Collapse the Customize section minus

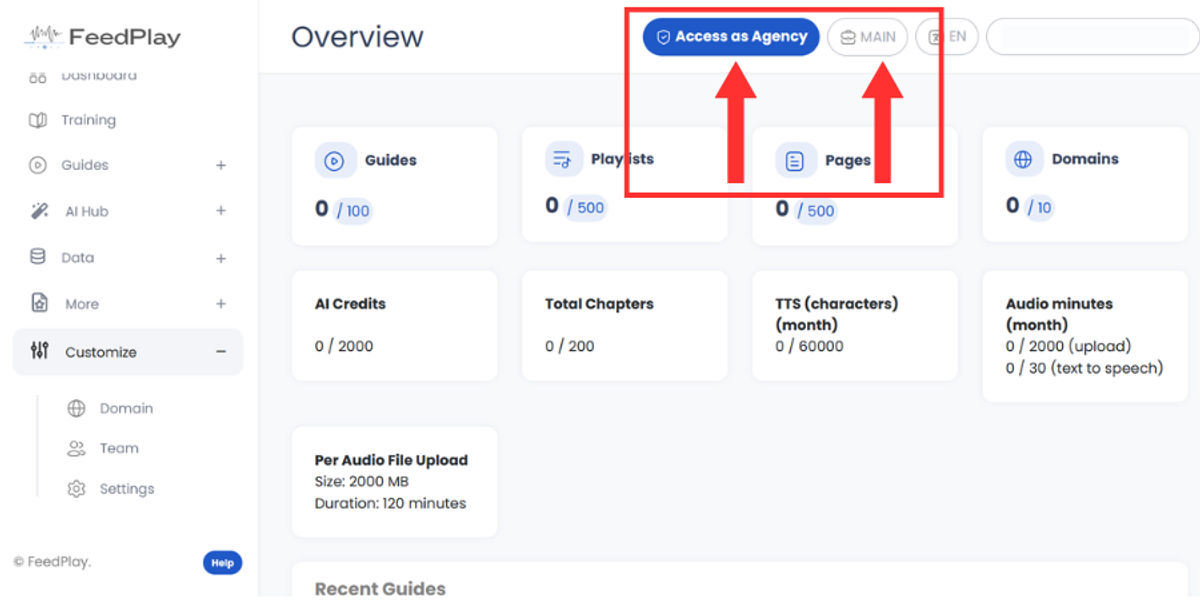coord(221,352)
